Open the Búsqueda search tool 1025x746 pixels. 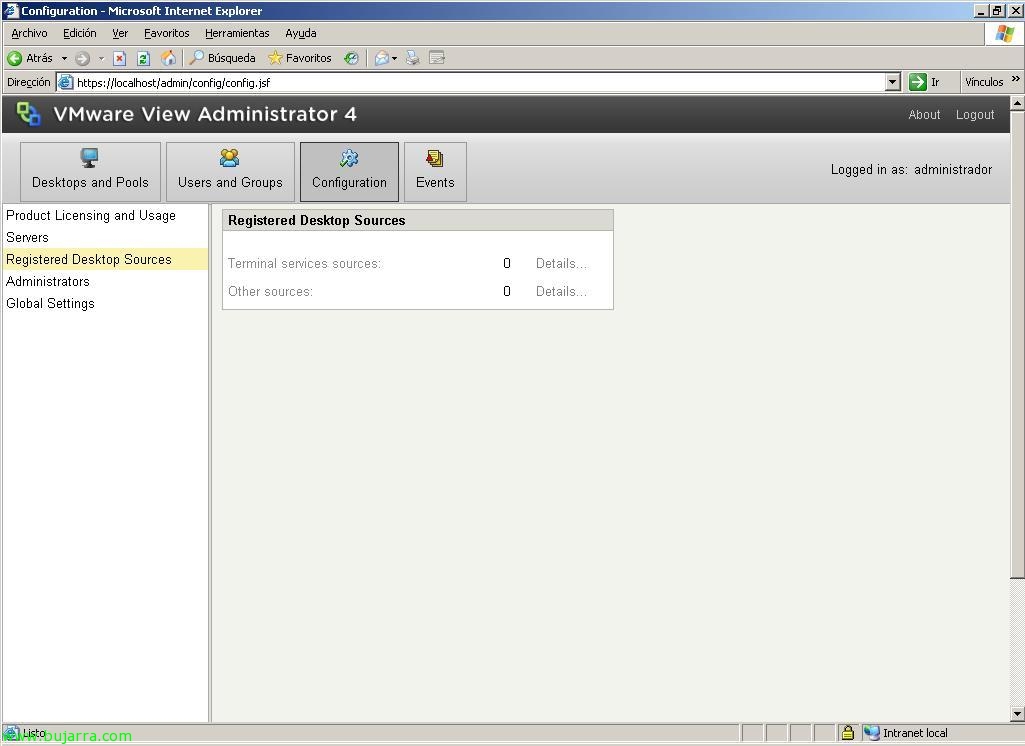click(222, 58)
